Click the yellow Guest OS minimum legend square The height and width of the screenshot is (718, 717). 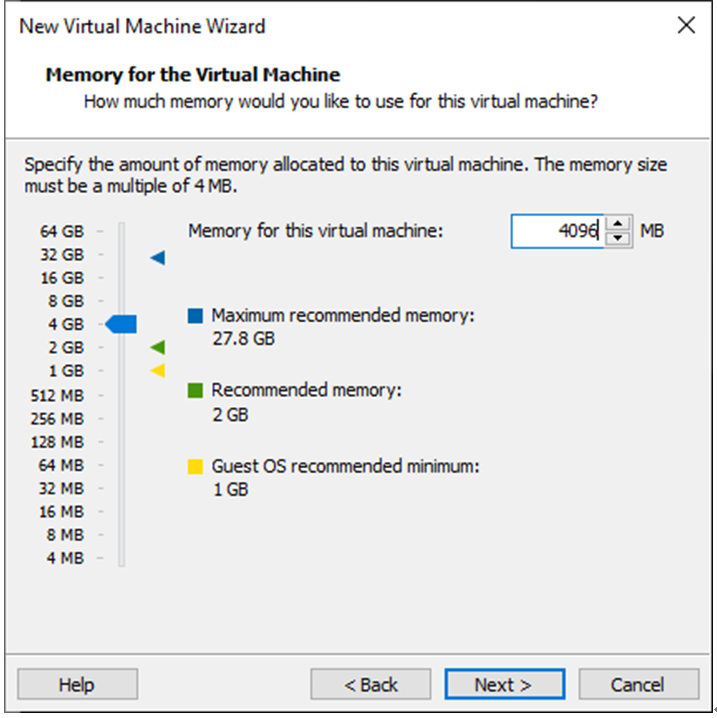click(195, 466)
